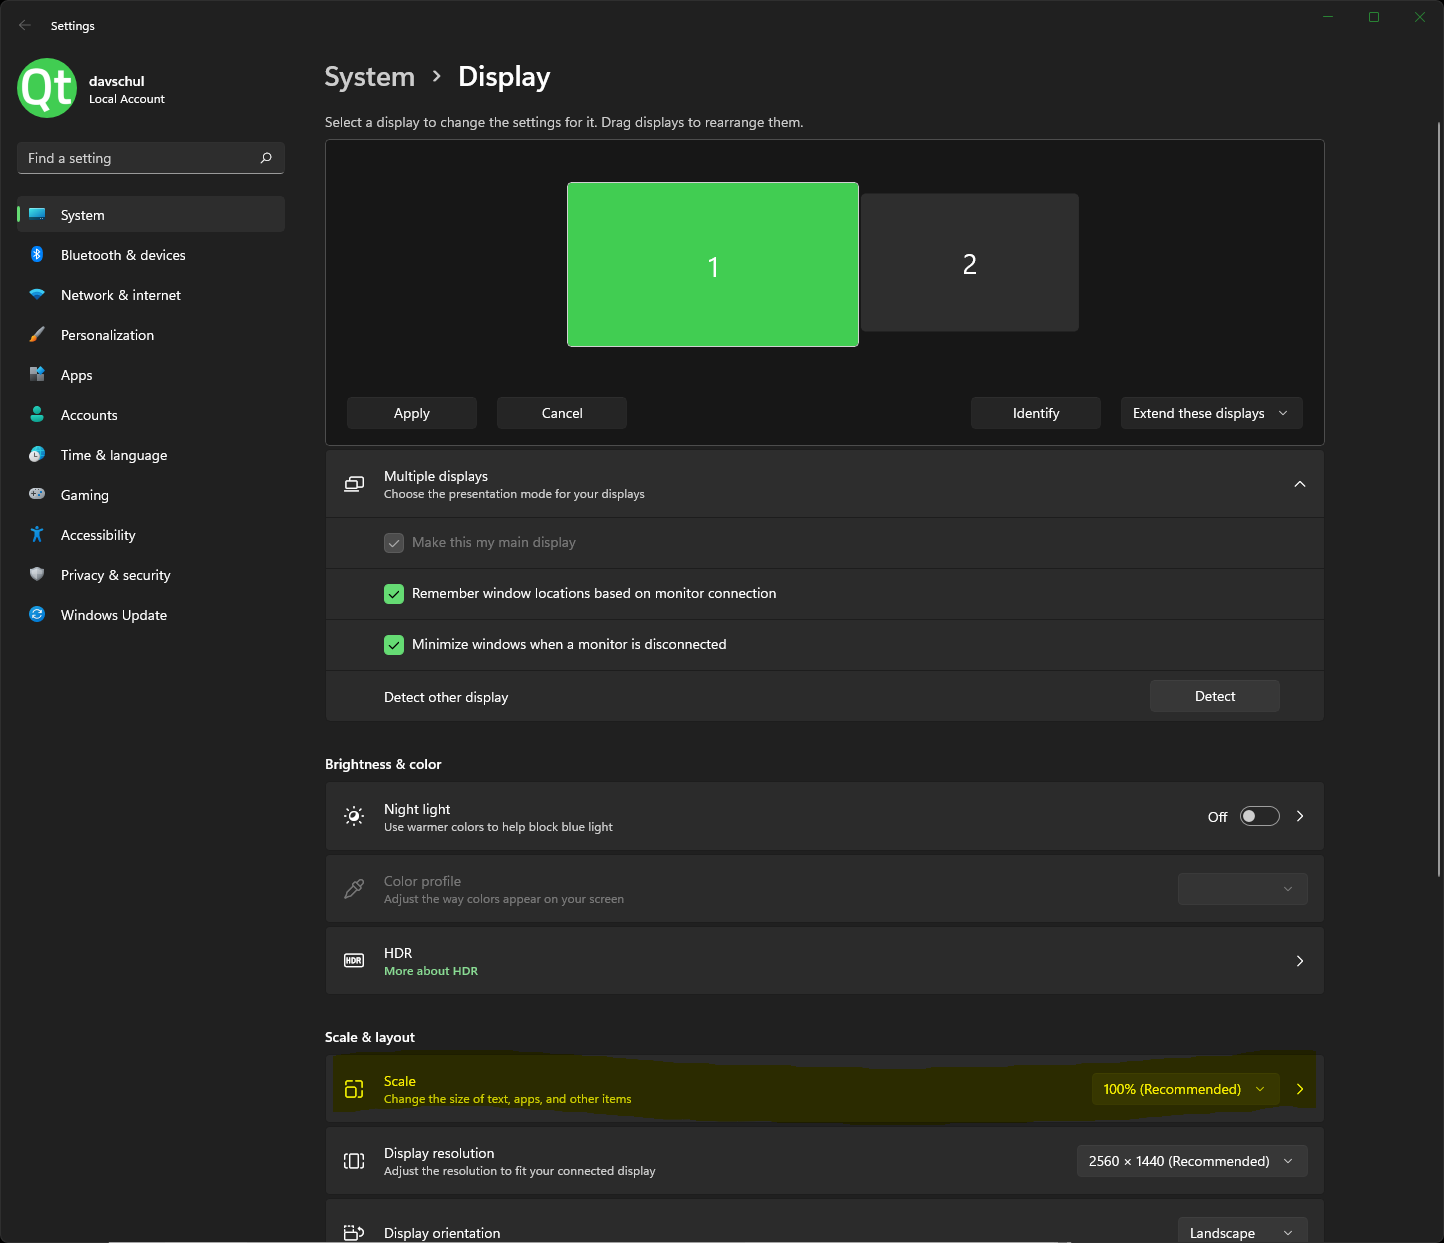Open Personalization via paintbrush icon
This screenshot has width=1444, height=1243.
point(37,335)
